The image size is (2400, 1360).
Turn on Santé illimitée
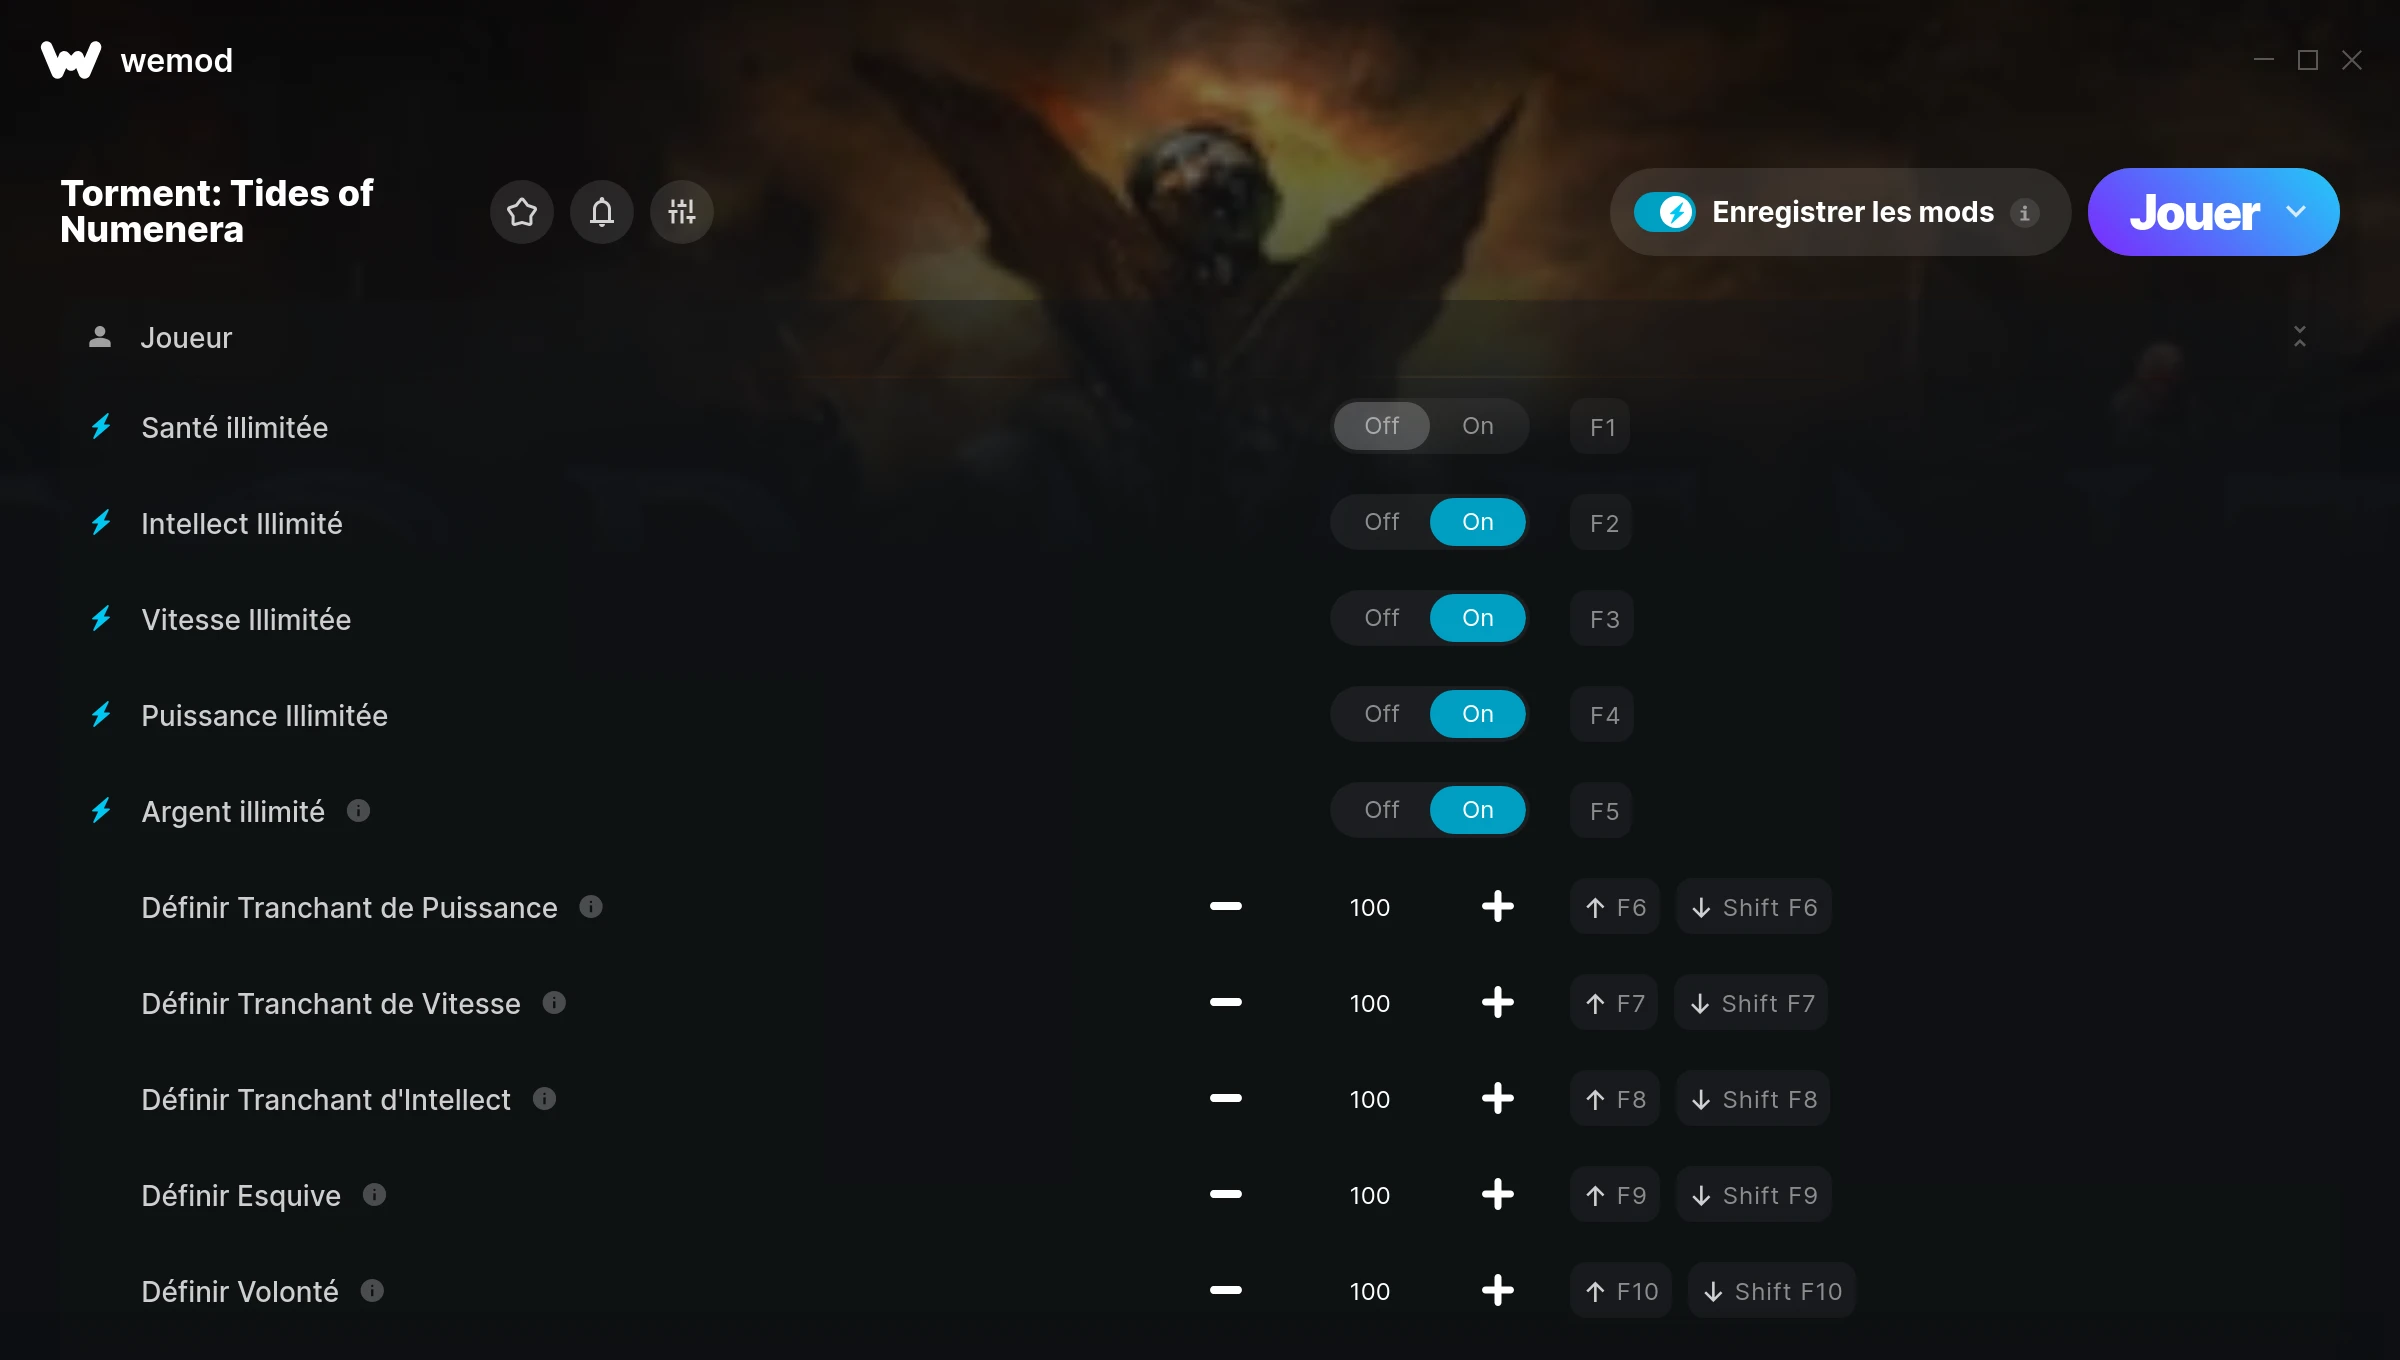(x=1478, y=426)
